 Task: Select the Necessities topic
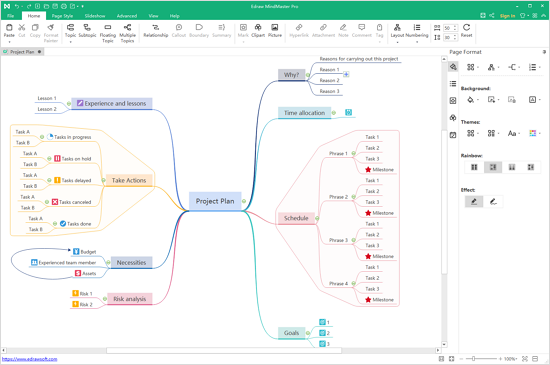point(131,263)
